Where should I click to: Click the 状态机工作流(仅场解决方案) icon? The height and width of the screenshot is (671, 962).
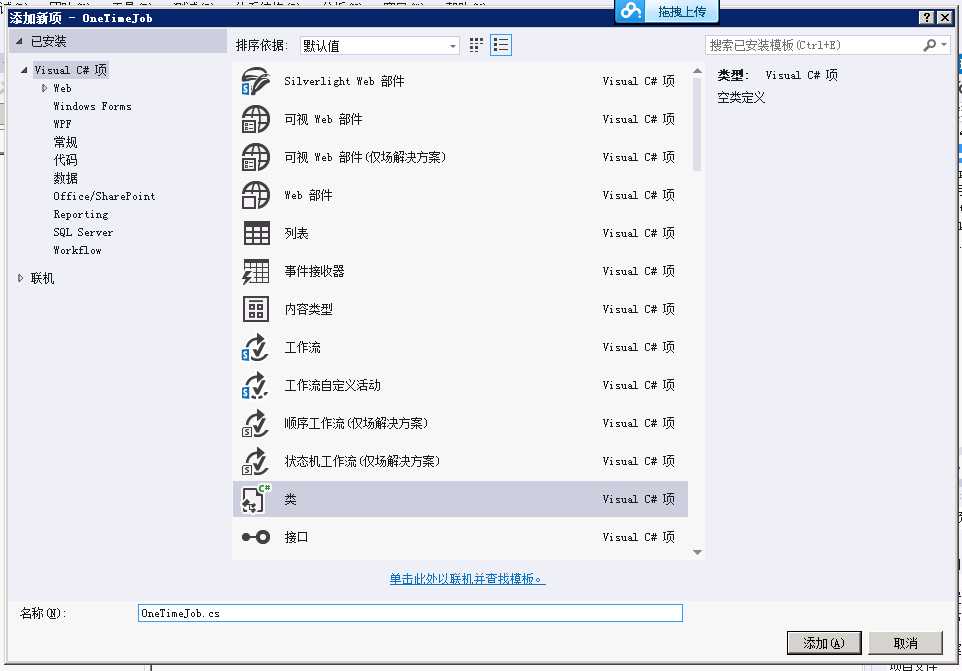click(255, 461)
